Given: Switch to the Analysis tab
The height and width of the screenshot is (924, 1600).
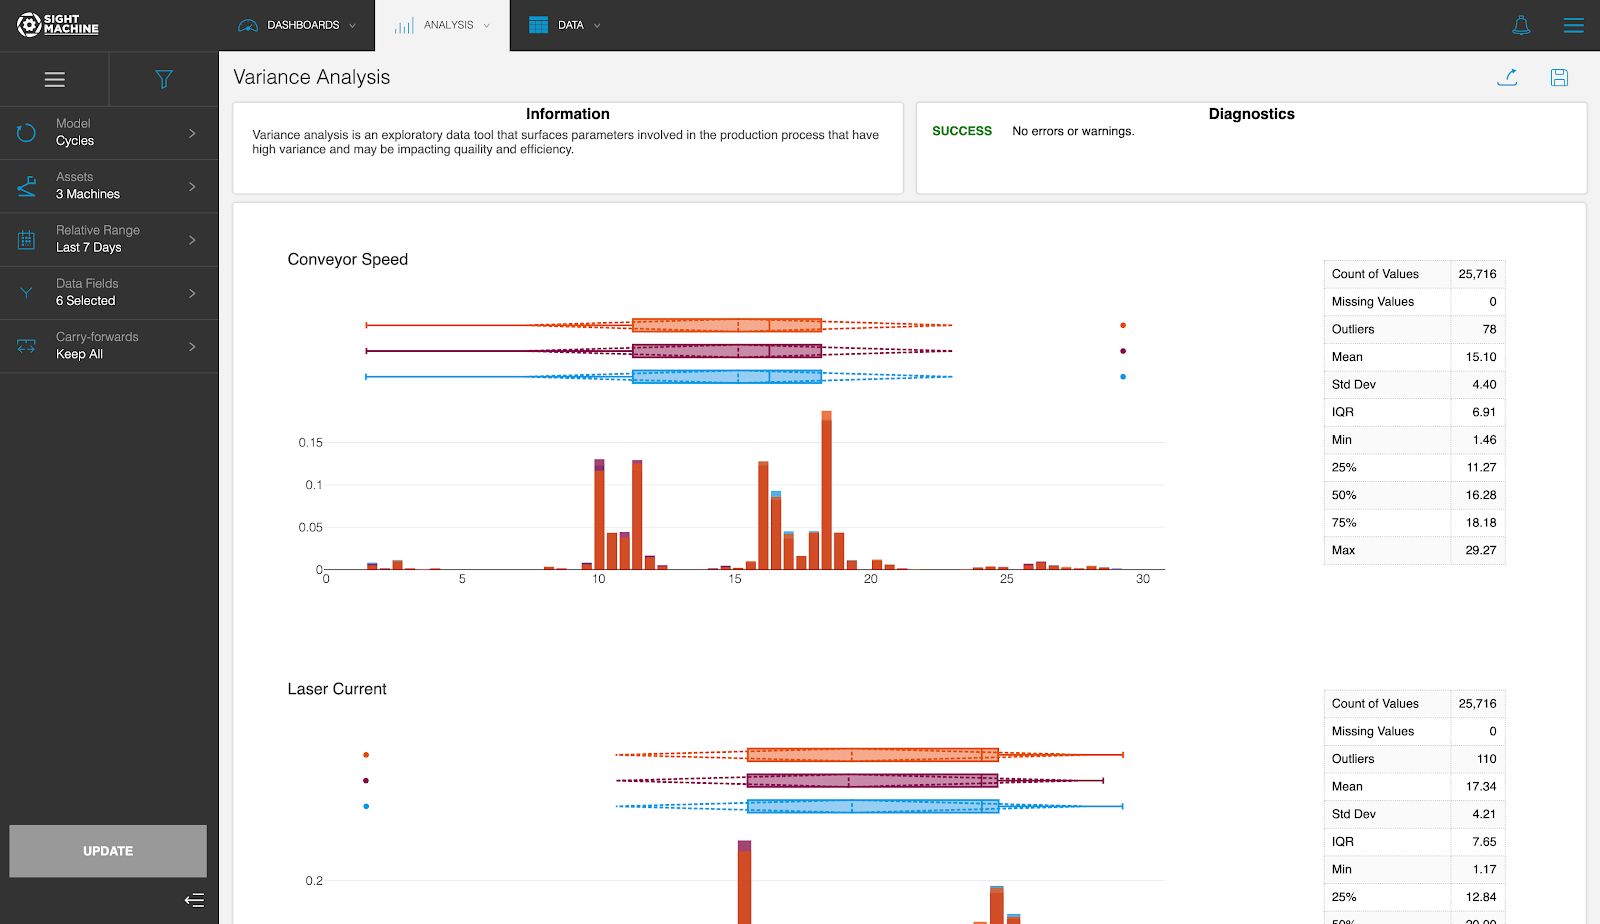Looking at the screenshot, I should coord(442,25).
